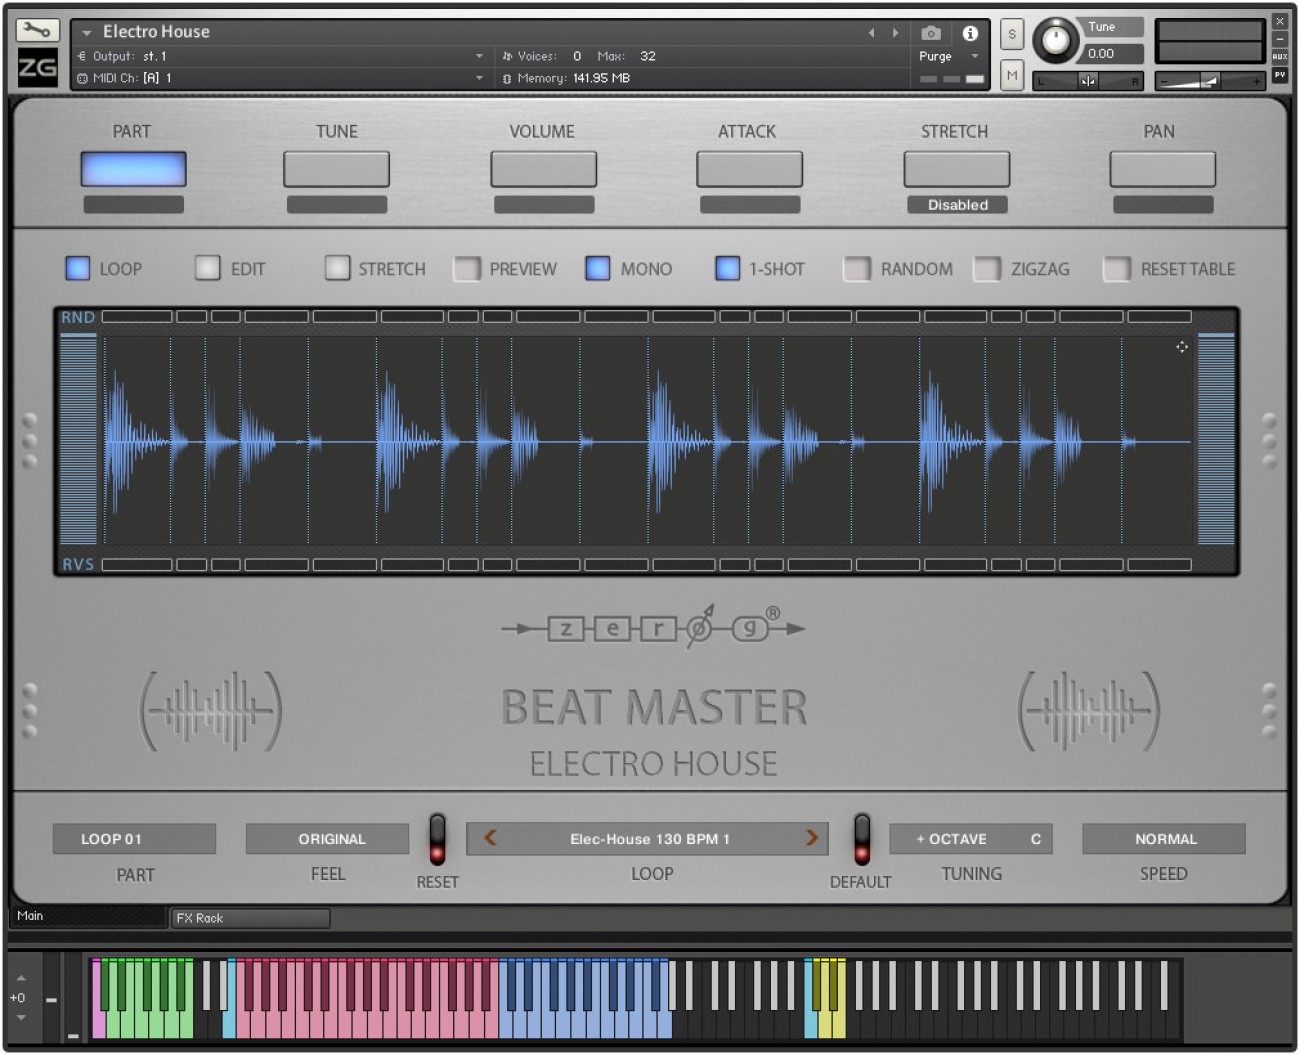1300x1055 pixels.
Task: Enable the RANDOM playback toggle
Action: click(858, 269)
